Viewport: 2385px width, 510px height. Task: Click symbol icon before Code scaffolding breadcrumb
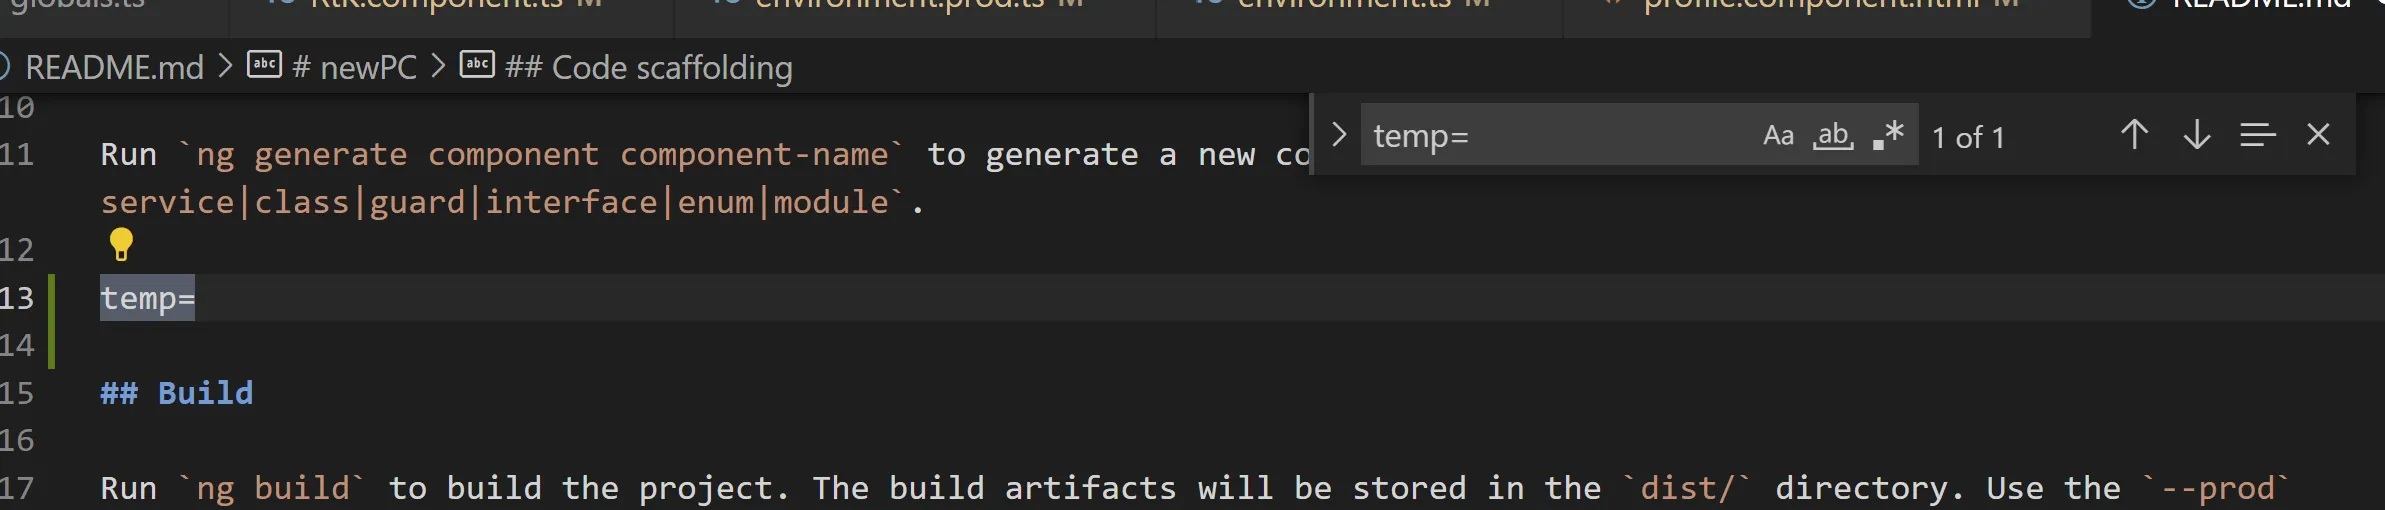tap(477, 65)
